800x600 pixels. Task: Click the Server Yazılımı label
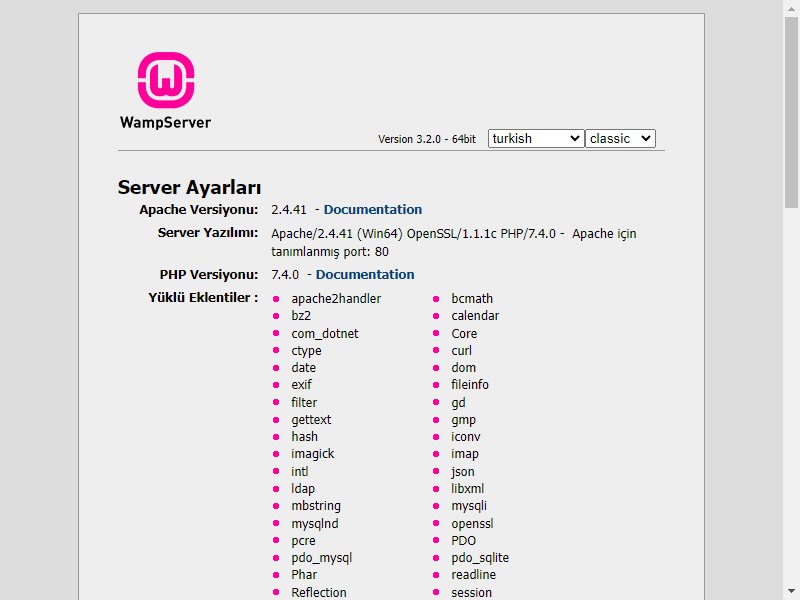[x=208, y=233]
